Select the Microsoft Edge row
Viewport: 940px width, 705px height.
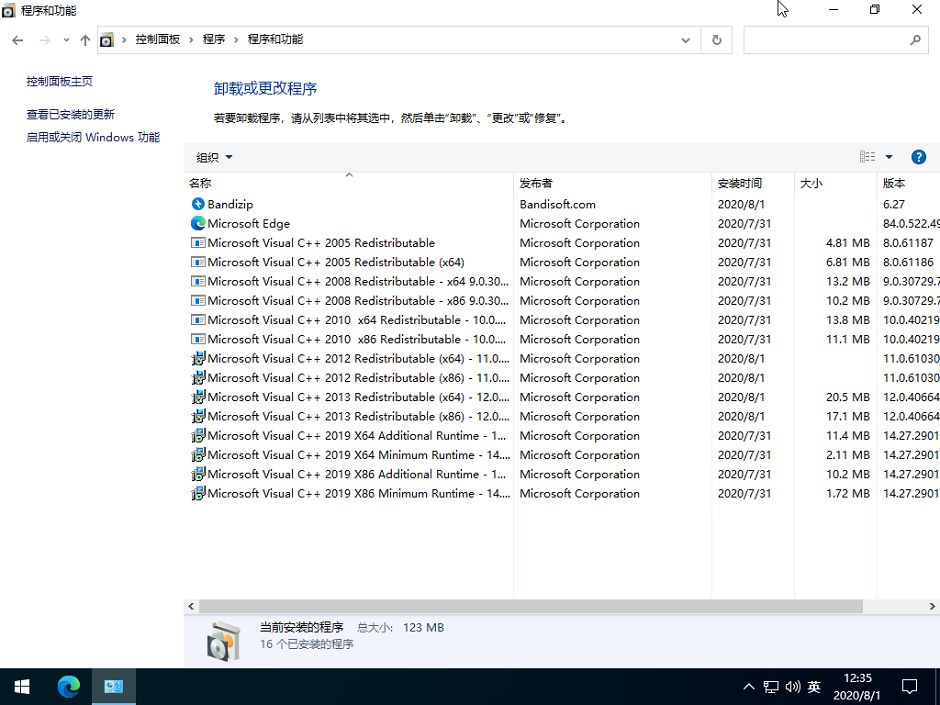(562, 223)
